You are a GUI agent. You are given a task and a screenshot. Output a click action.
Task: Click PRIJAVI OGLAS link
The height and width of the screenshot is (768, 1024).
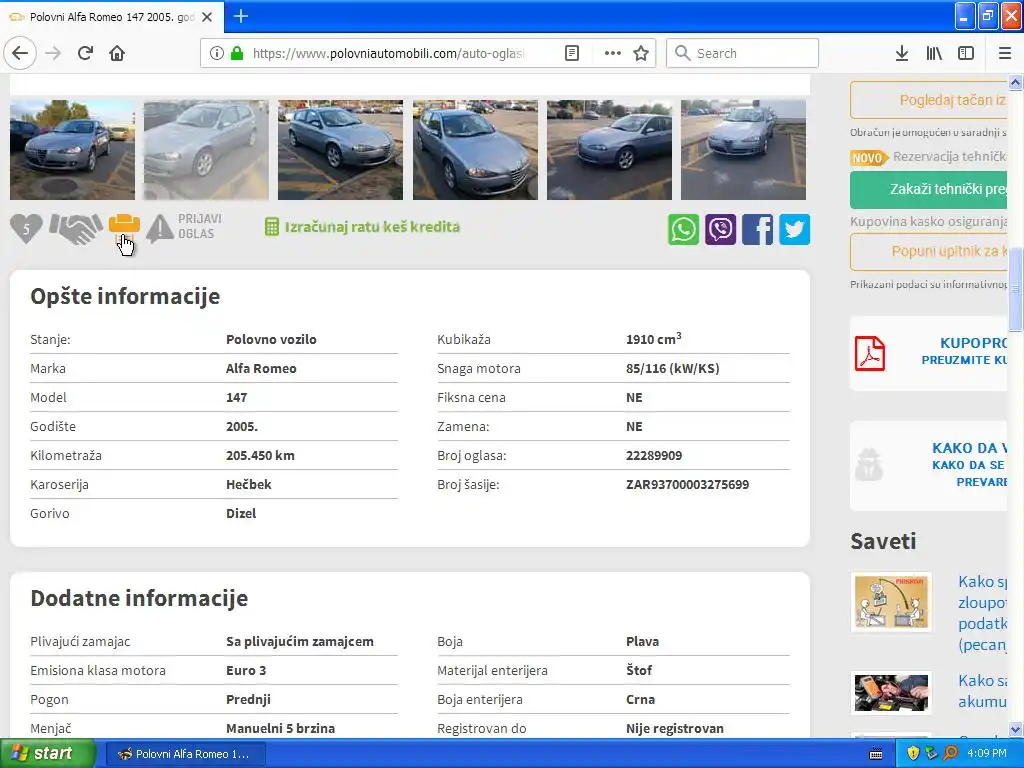coord(200,226)
